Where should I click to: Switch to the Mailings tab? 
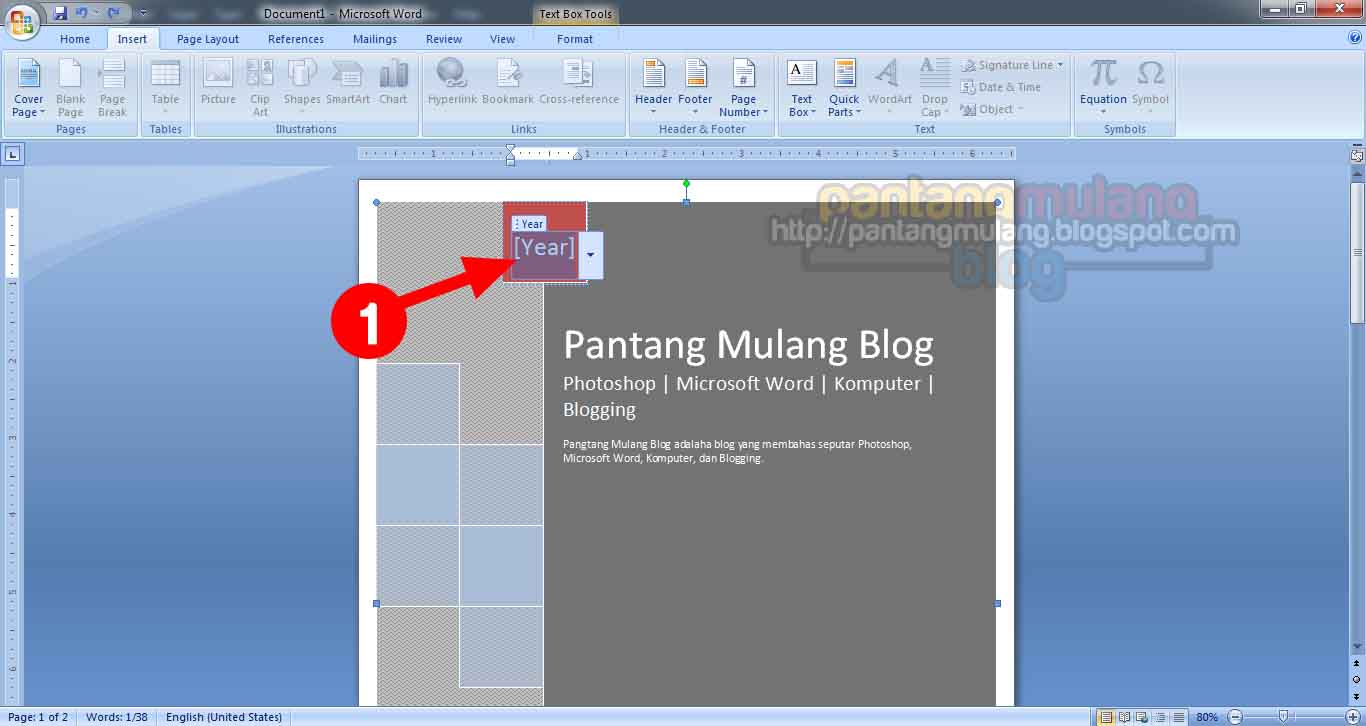375,39
